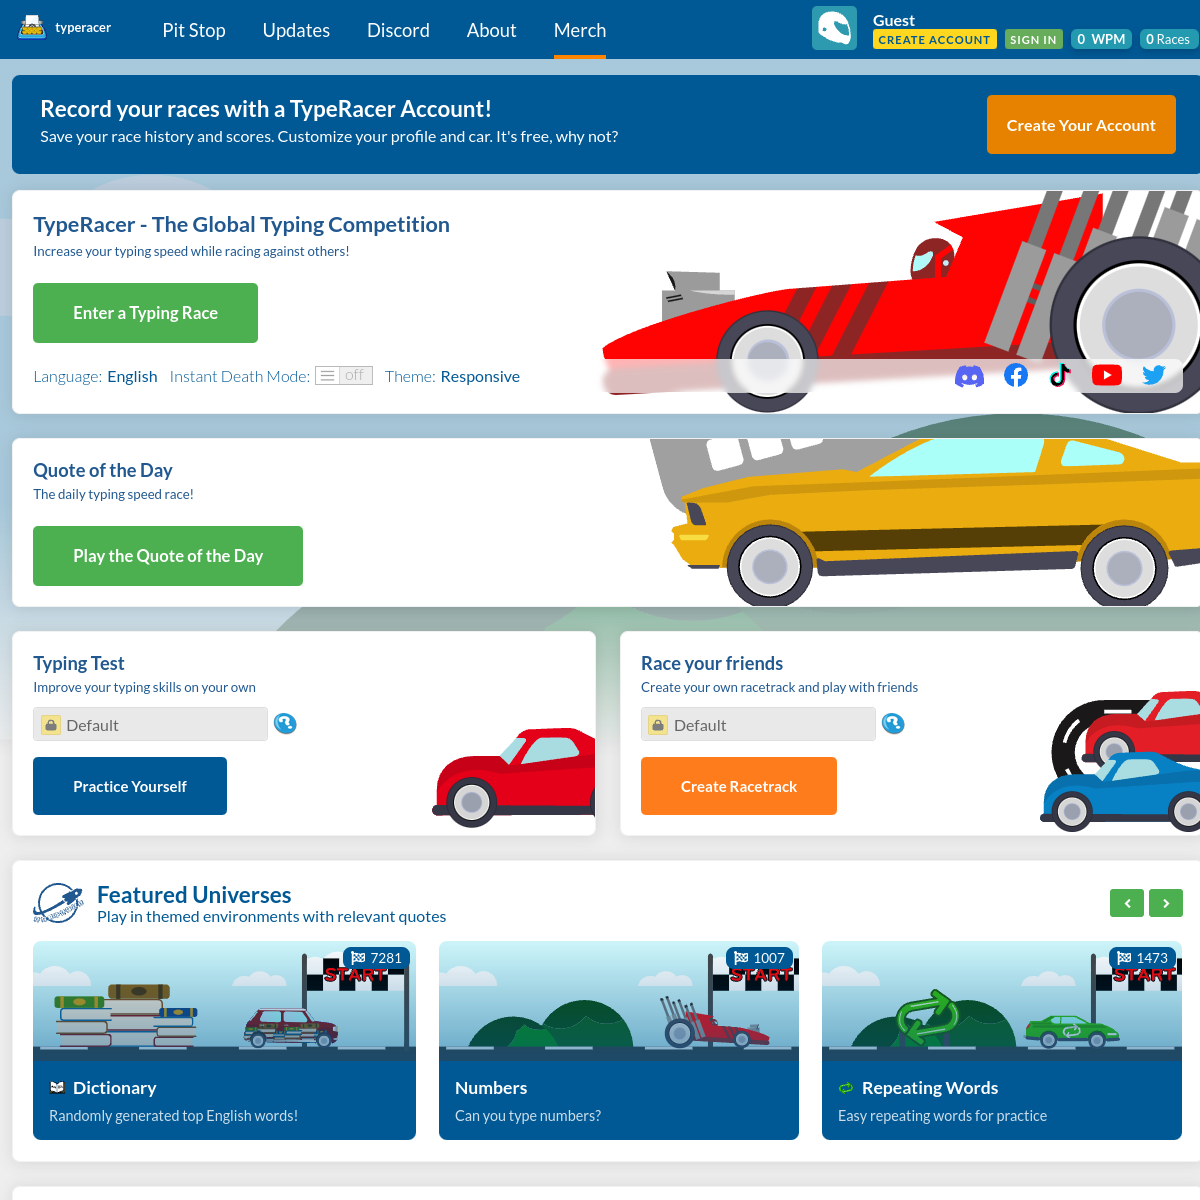
Task: Click the Twitter bird icon
Action: click(1153, 374)
